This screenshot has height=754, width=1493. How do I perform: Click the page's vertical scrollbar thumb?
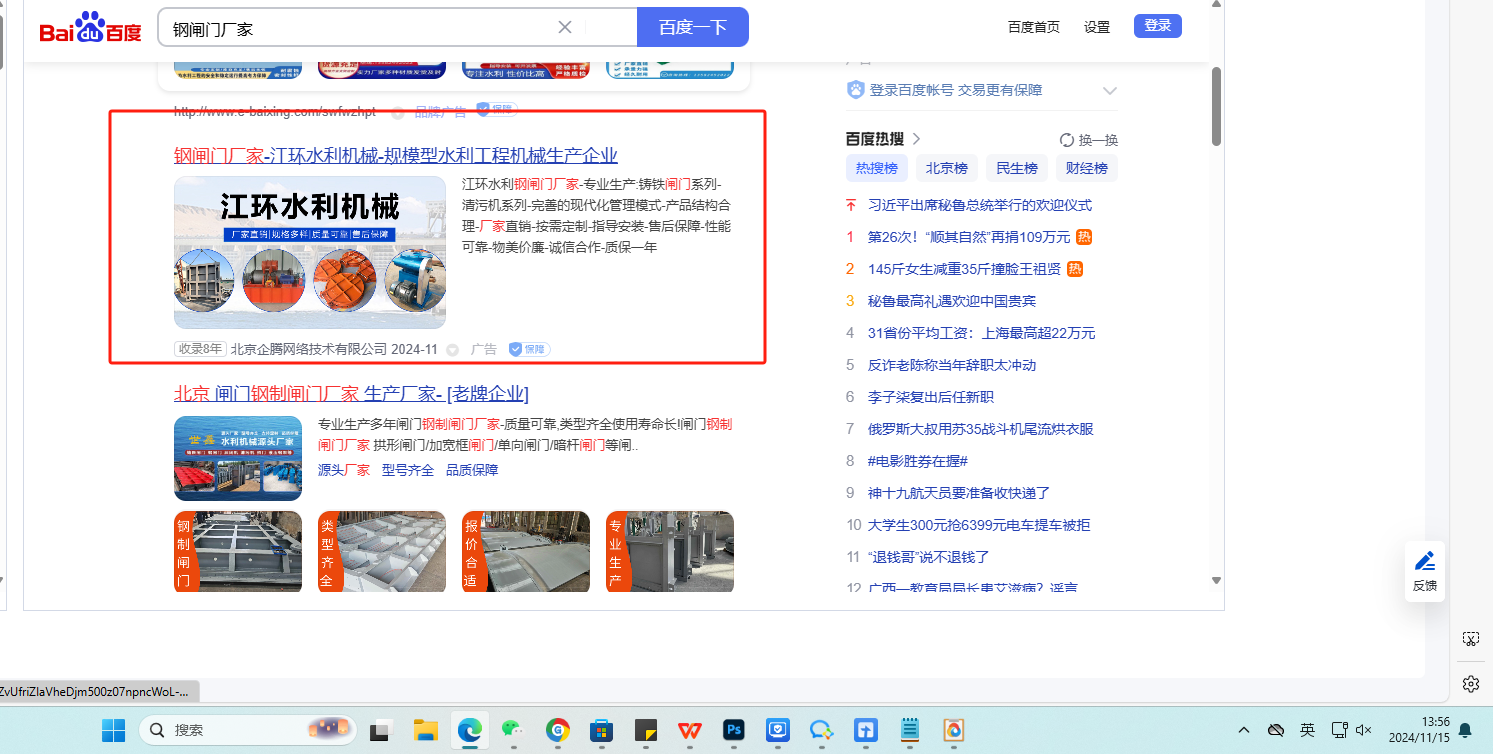click(1217, 106)
